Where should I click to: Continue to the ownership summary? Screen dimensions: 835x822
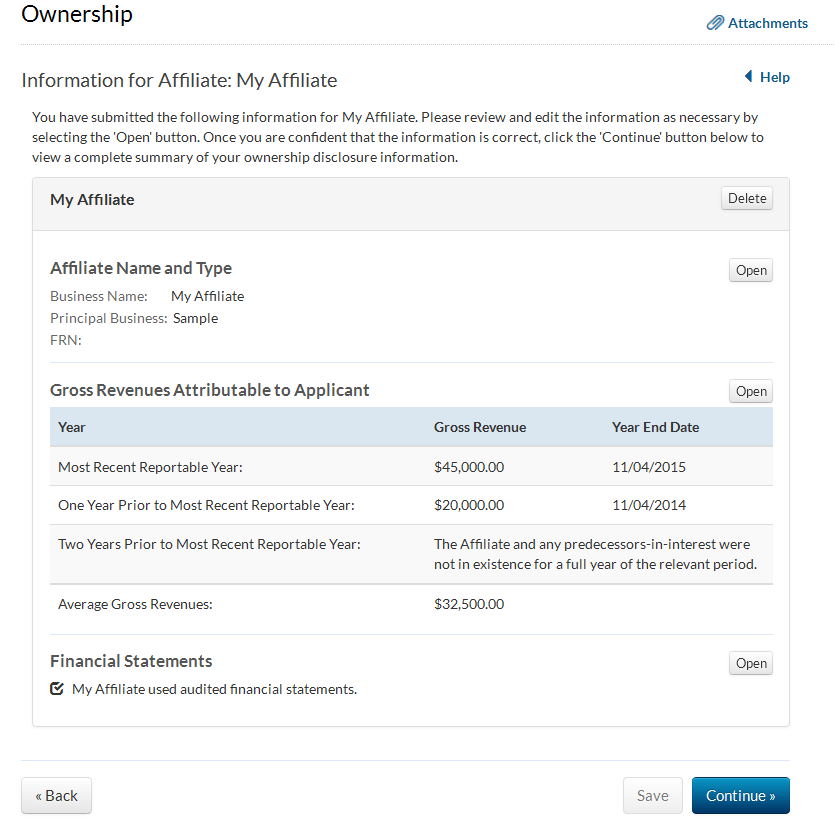pyautogui.click(x=740, y=796)
